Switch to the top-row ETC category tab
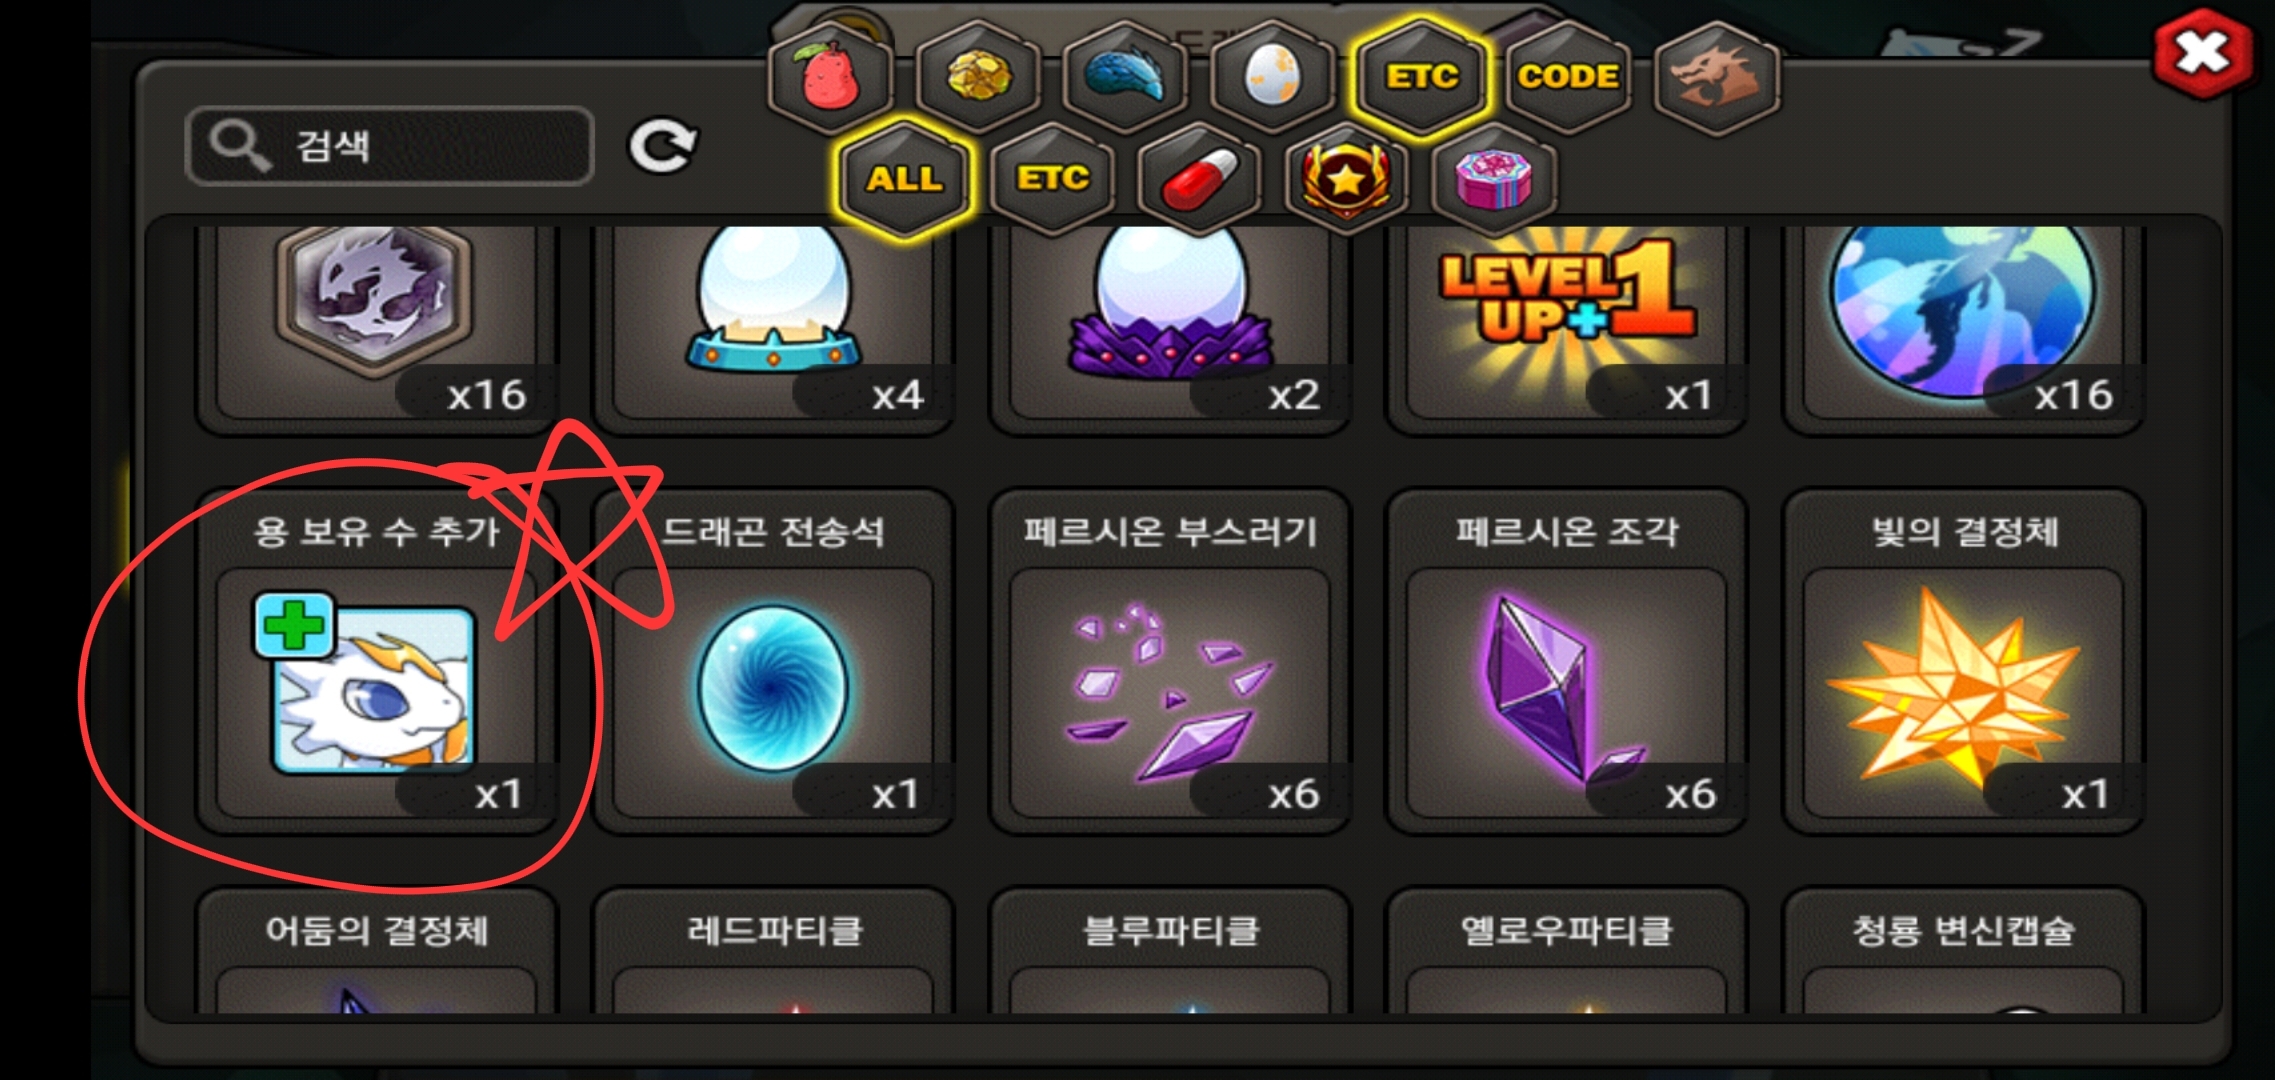Image resolution: width=2275 pixels, height=1080 pixels. pos(1421,76)
